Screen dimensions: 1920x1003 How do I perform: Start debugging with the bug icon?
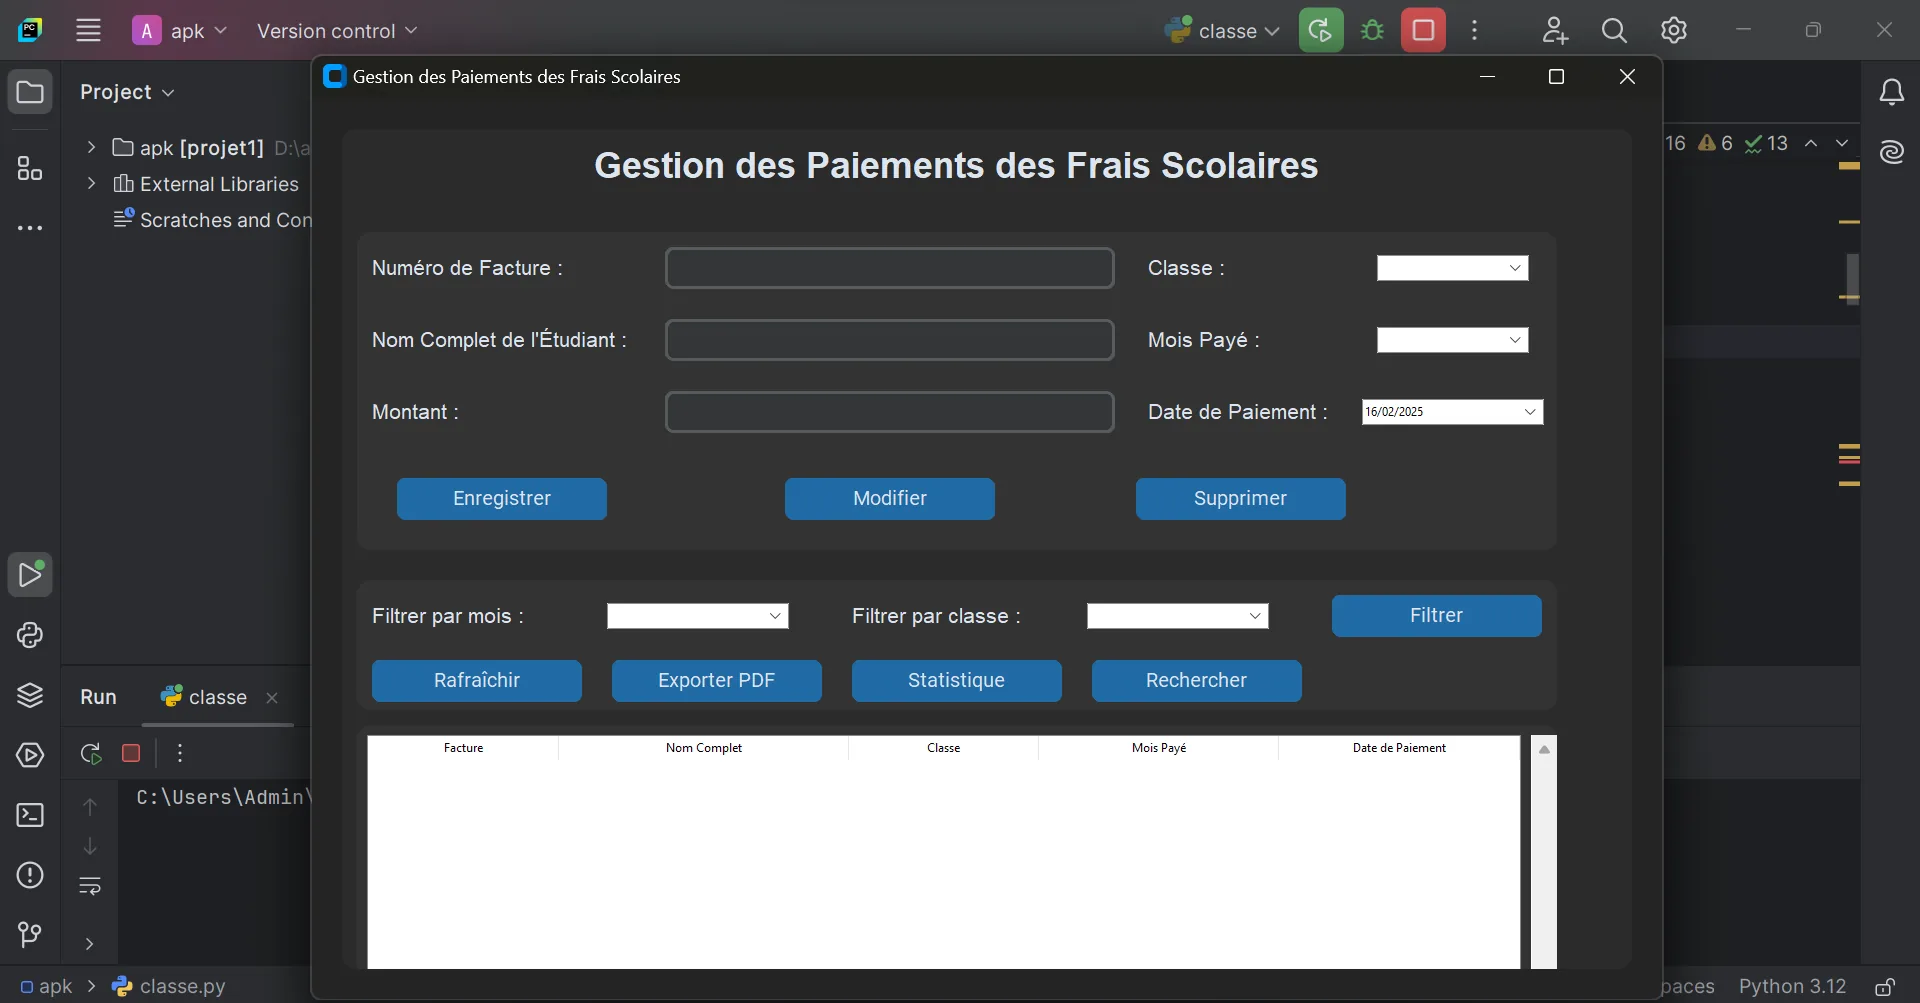tap(1372, 30)
